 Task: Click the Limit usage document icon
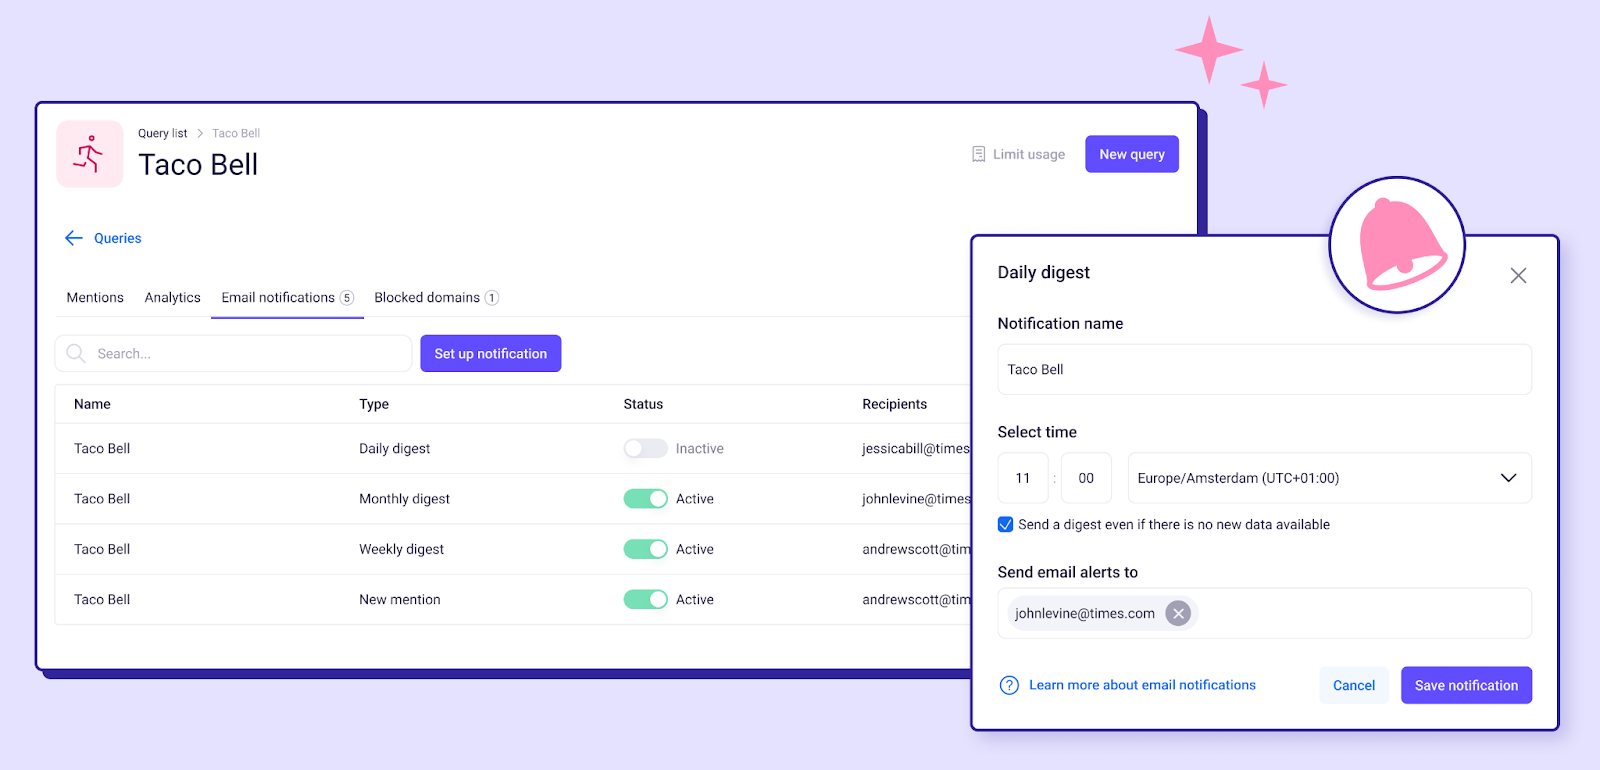coord(979,154)
